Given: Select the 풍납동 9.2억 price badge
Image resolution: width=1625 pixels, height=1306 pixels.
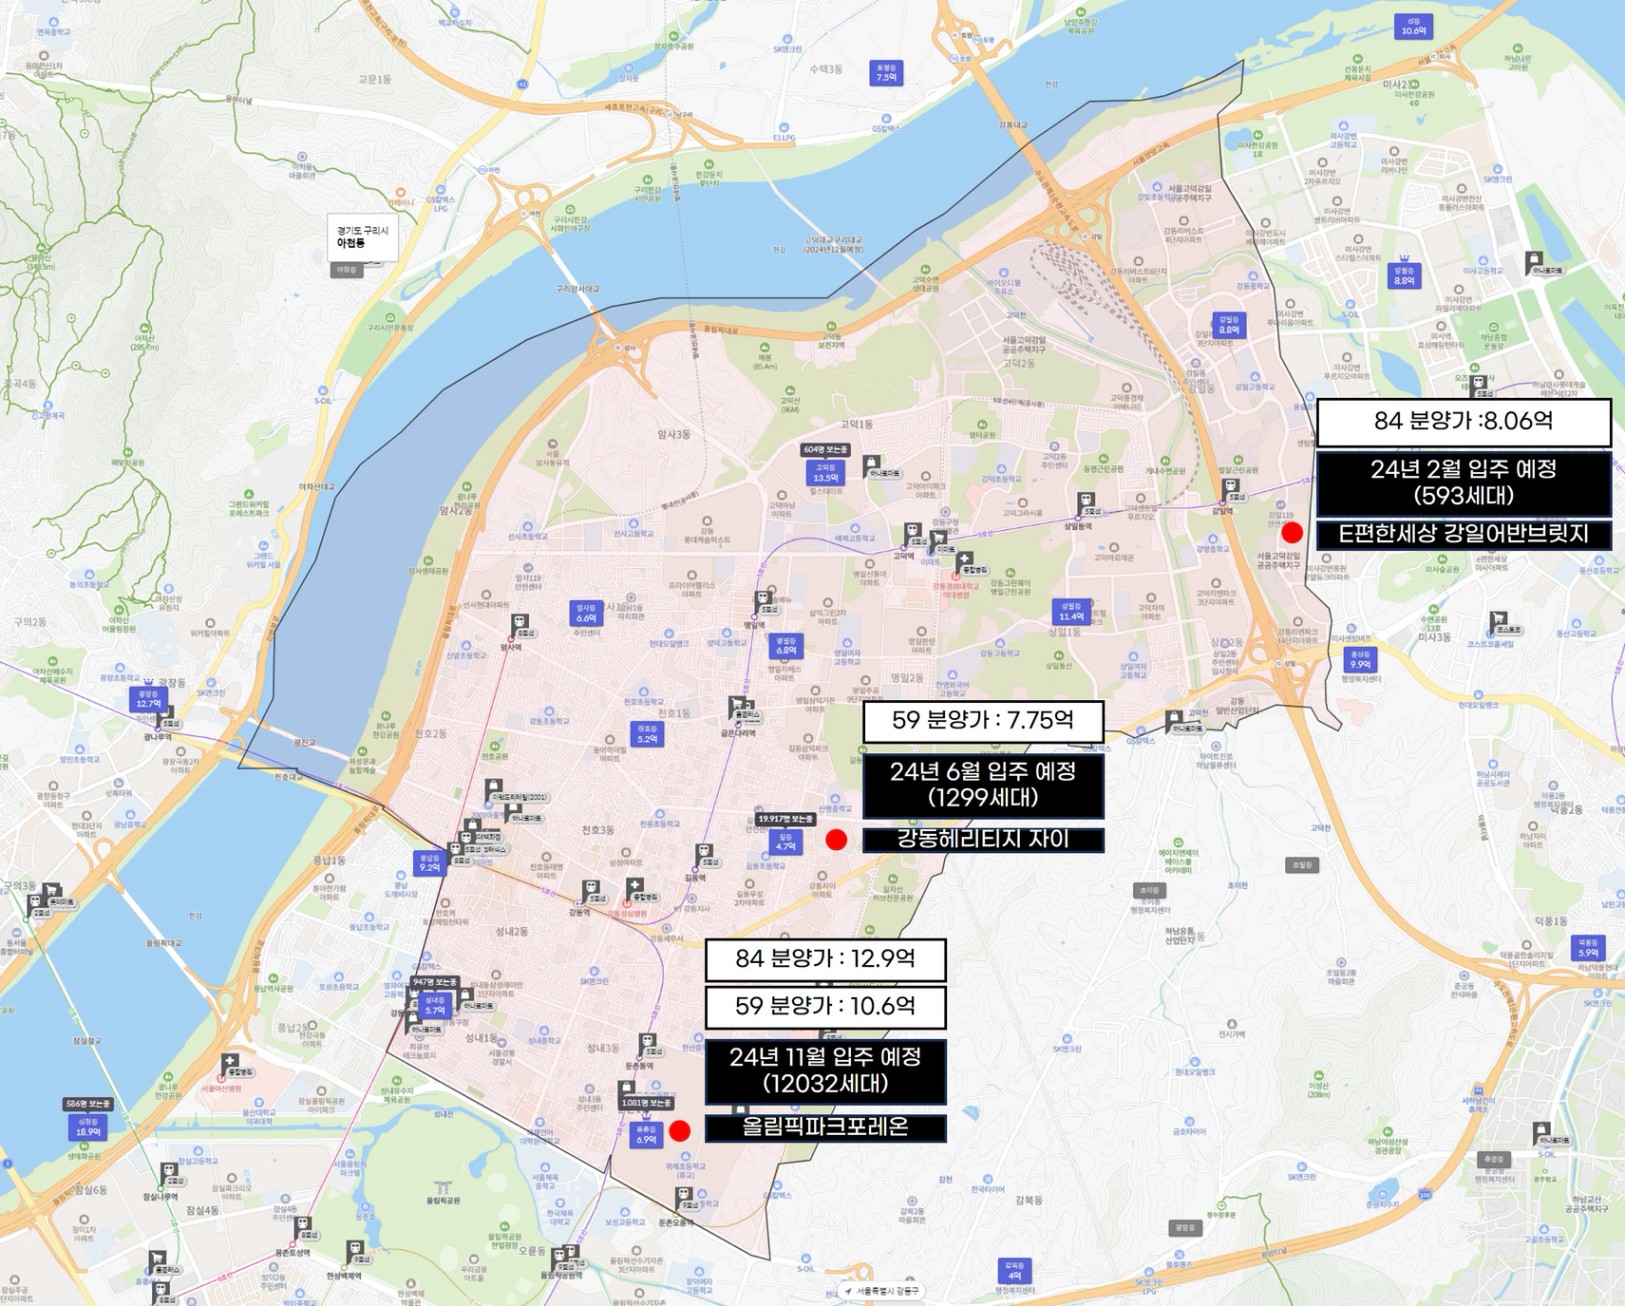Looking at the screenshot, I should click(430, 863).
